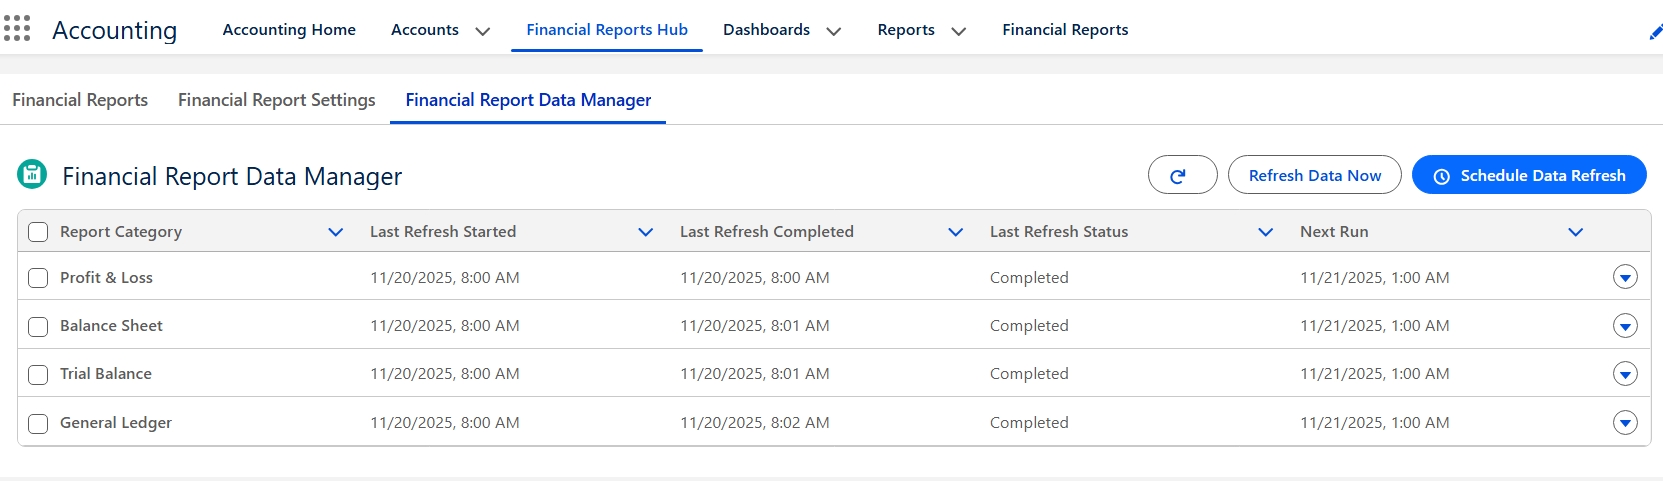
Task: Check the Trial Balance row checkbox
Action: click(x=38, y=374)
